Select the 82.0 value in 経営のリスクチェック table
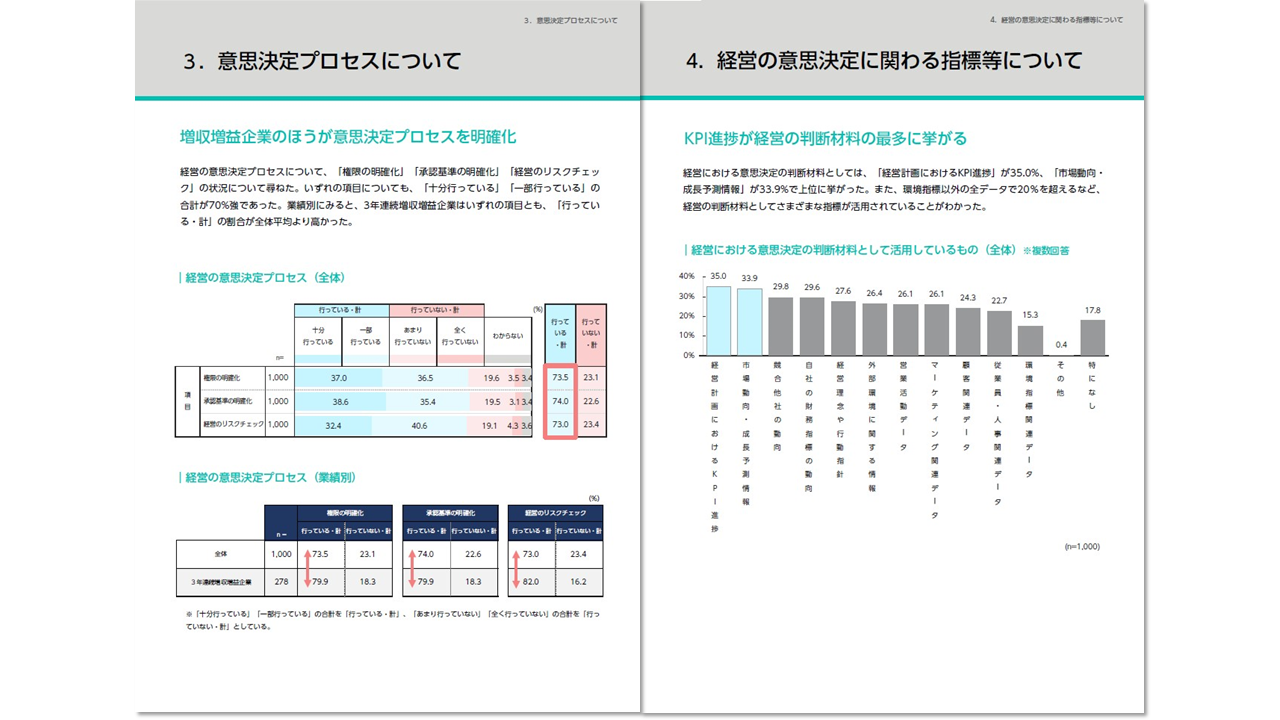This screenshot has width=1280, height=720. point(531,581)
